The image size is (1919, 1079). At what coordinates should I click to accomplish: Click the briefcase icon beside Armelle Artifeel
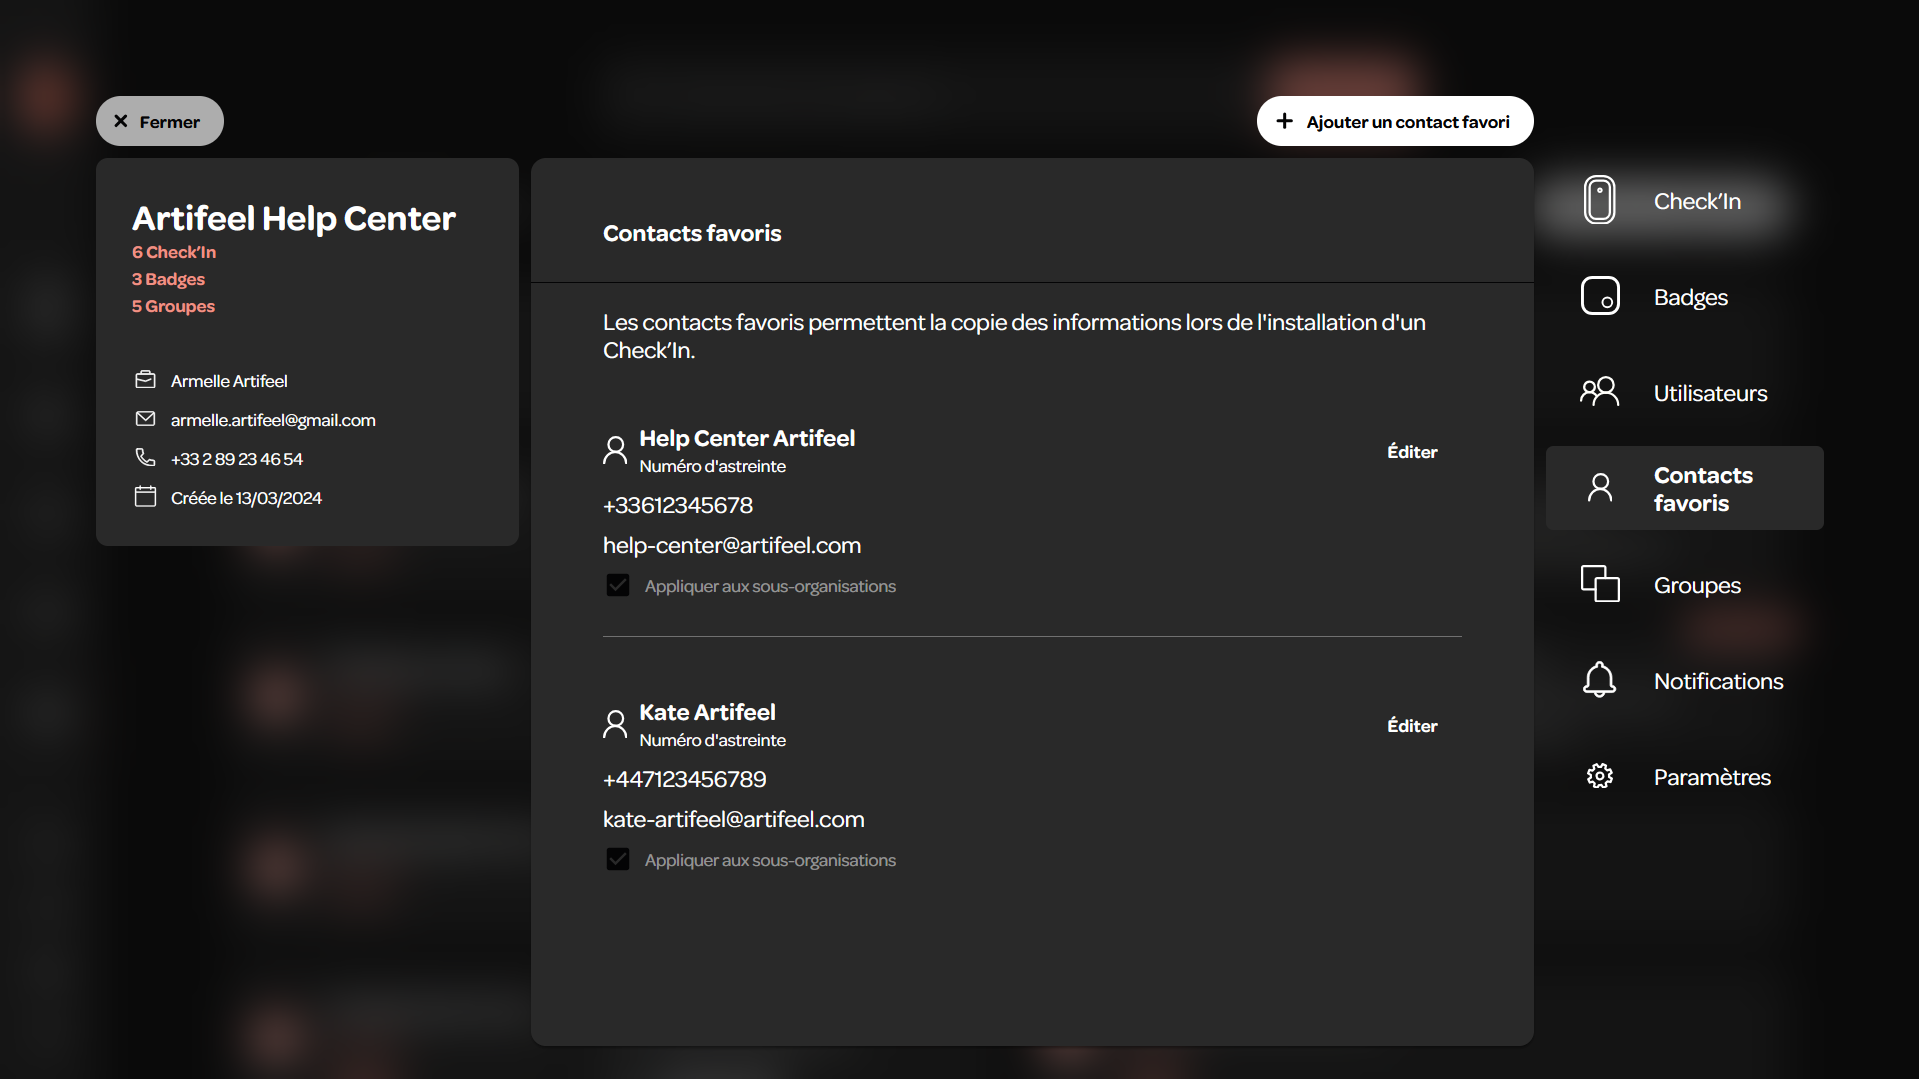tap(145, 380)
